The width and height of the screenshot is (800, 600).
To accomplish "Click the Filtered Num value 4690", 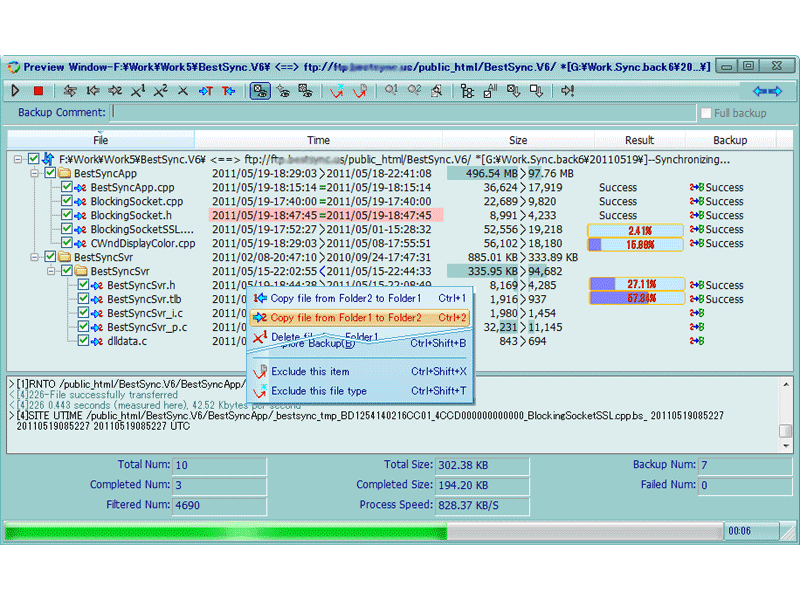I will coord(220,505).
